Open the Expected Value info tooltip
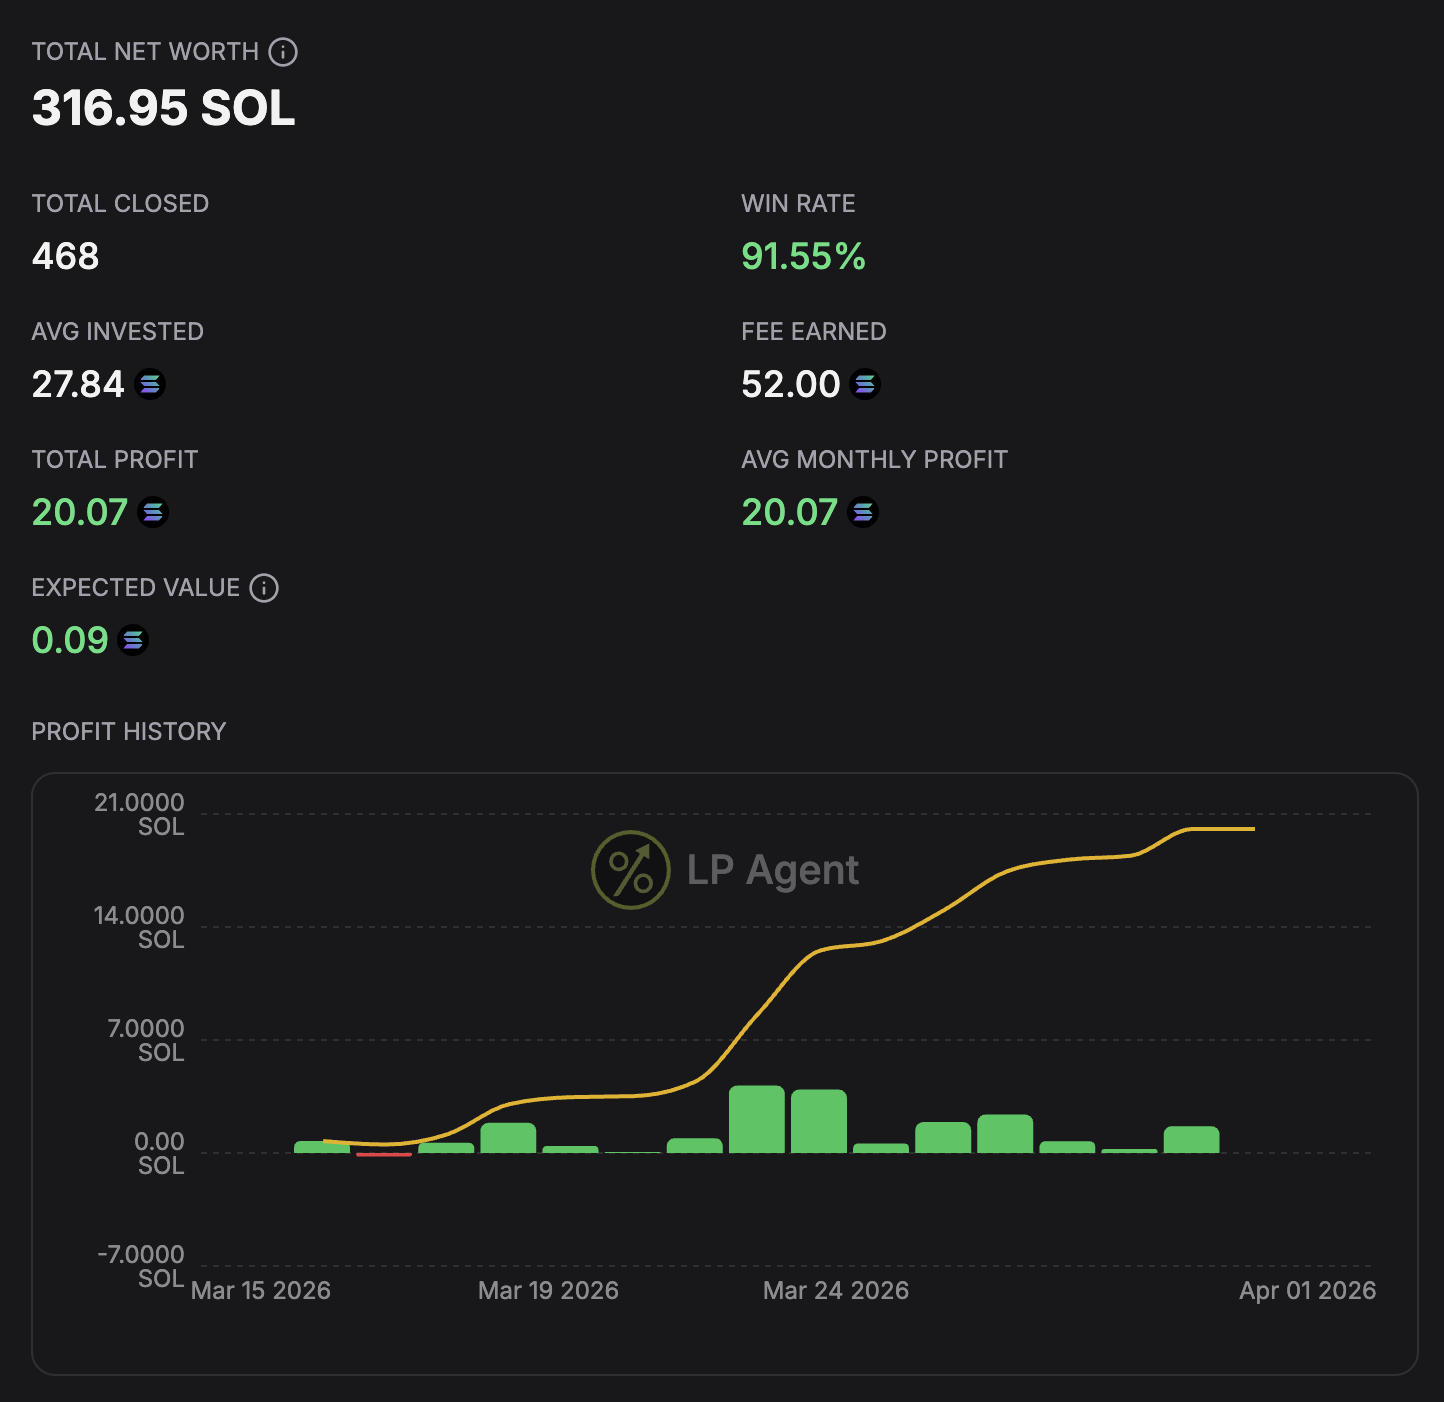The width and height of the screenshot is (1444, 1402). [x=264, y=588]
